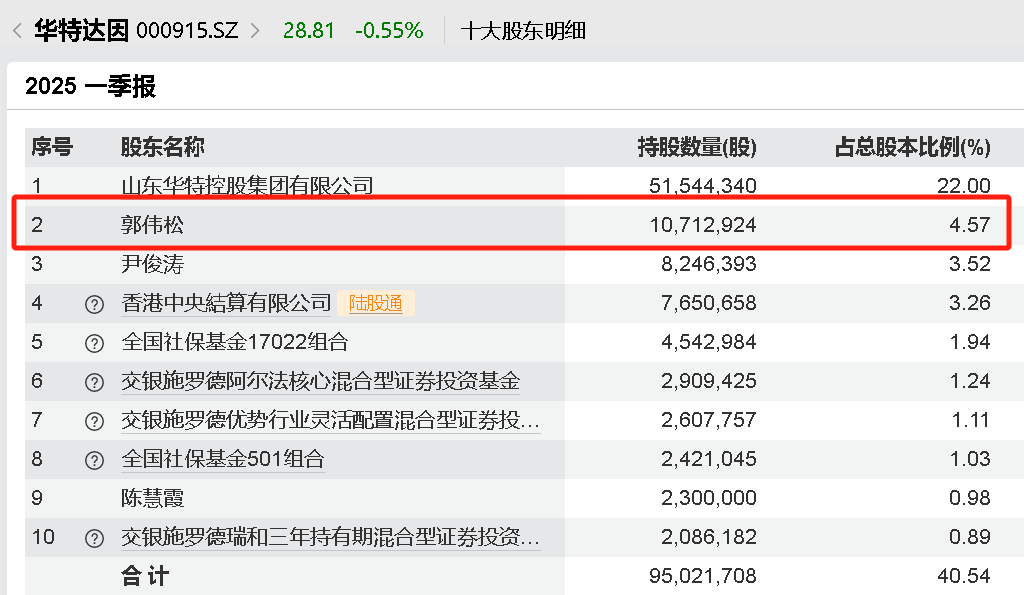The width and height of the screenshot is (1024, 595).
Task: Click the 占总股本比例(%) column header
Action: pyautogui.click(x=912, y=147)
